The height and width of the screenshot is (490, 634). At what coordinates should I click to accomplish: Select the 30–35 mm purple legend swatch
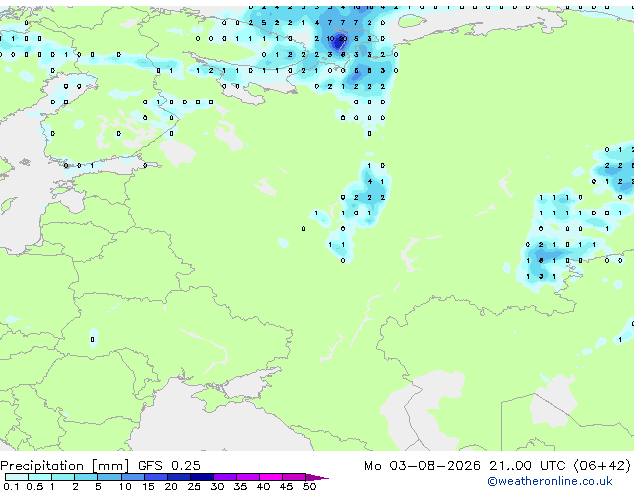tap(225, 477)
